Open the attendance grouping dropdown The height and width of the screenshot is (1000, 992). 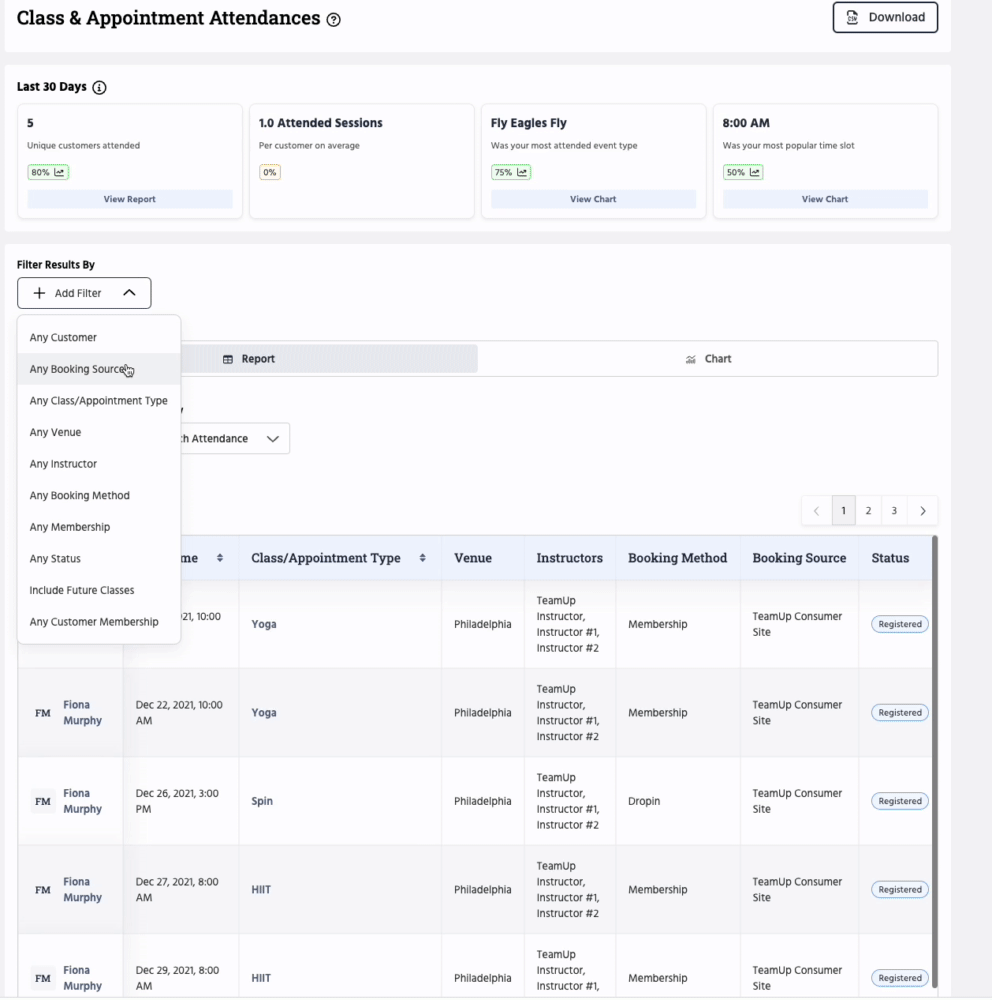[x=234, y=438]
